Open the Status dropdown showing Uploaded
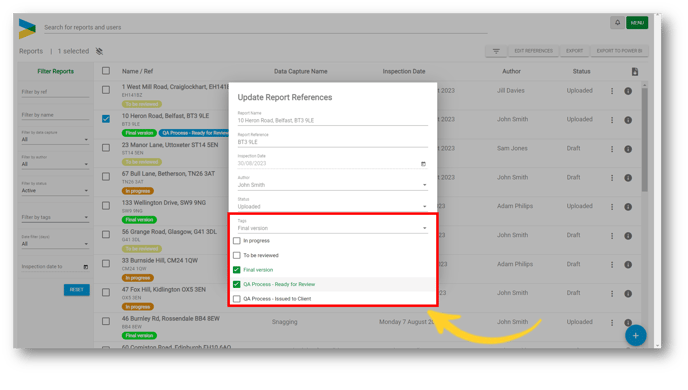688x390 pixels. coord(332,204)
